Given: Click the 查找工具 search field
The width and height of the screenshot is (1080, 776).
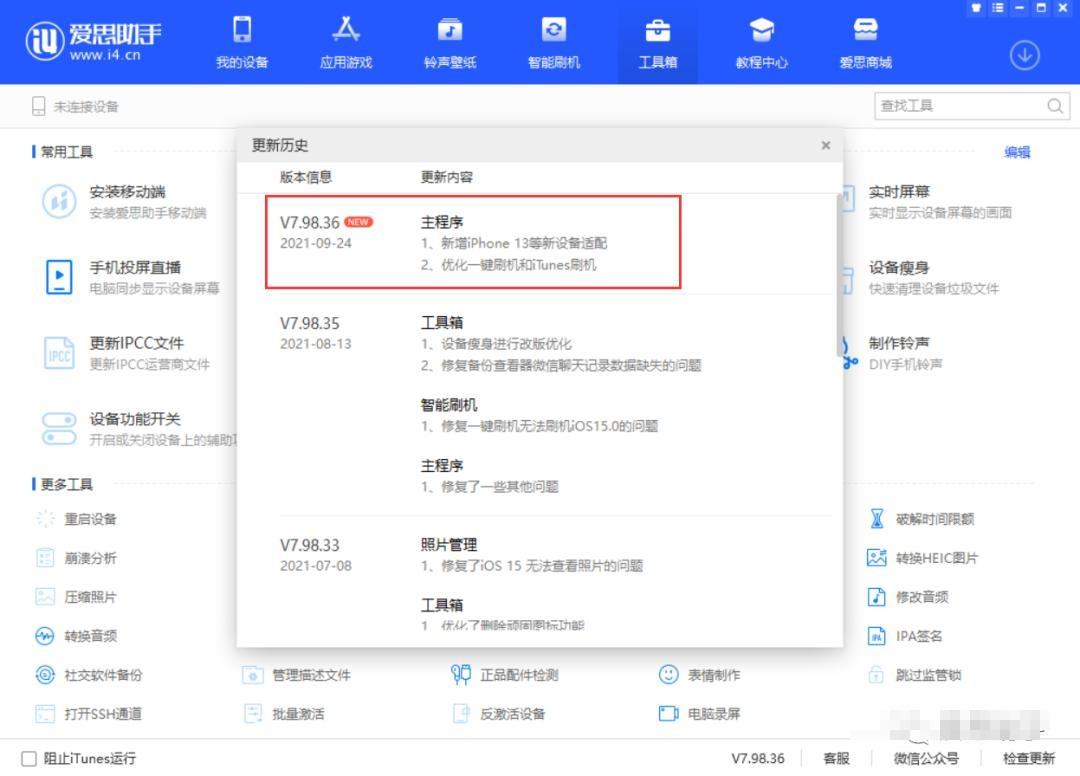Looking at the screenshot, I should click(x=960, y=105).
